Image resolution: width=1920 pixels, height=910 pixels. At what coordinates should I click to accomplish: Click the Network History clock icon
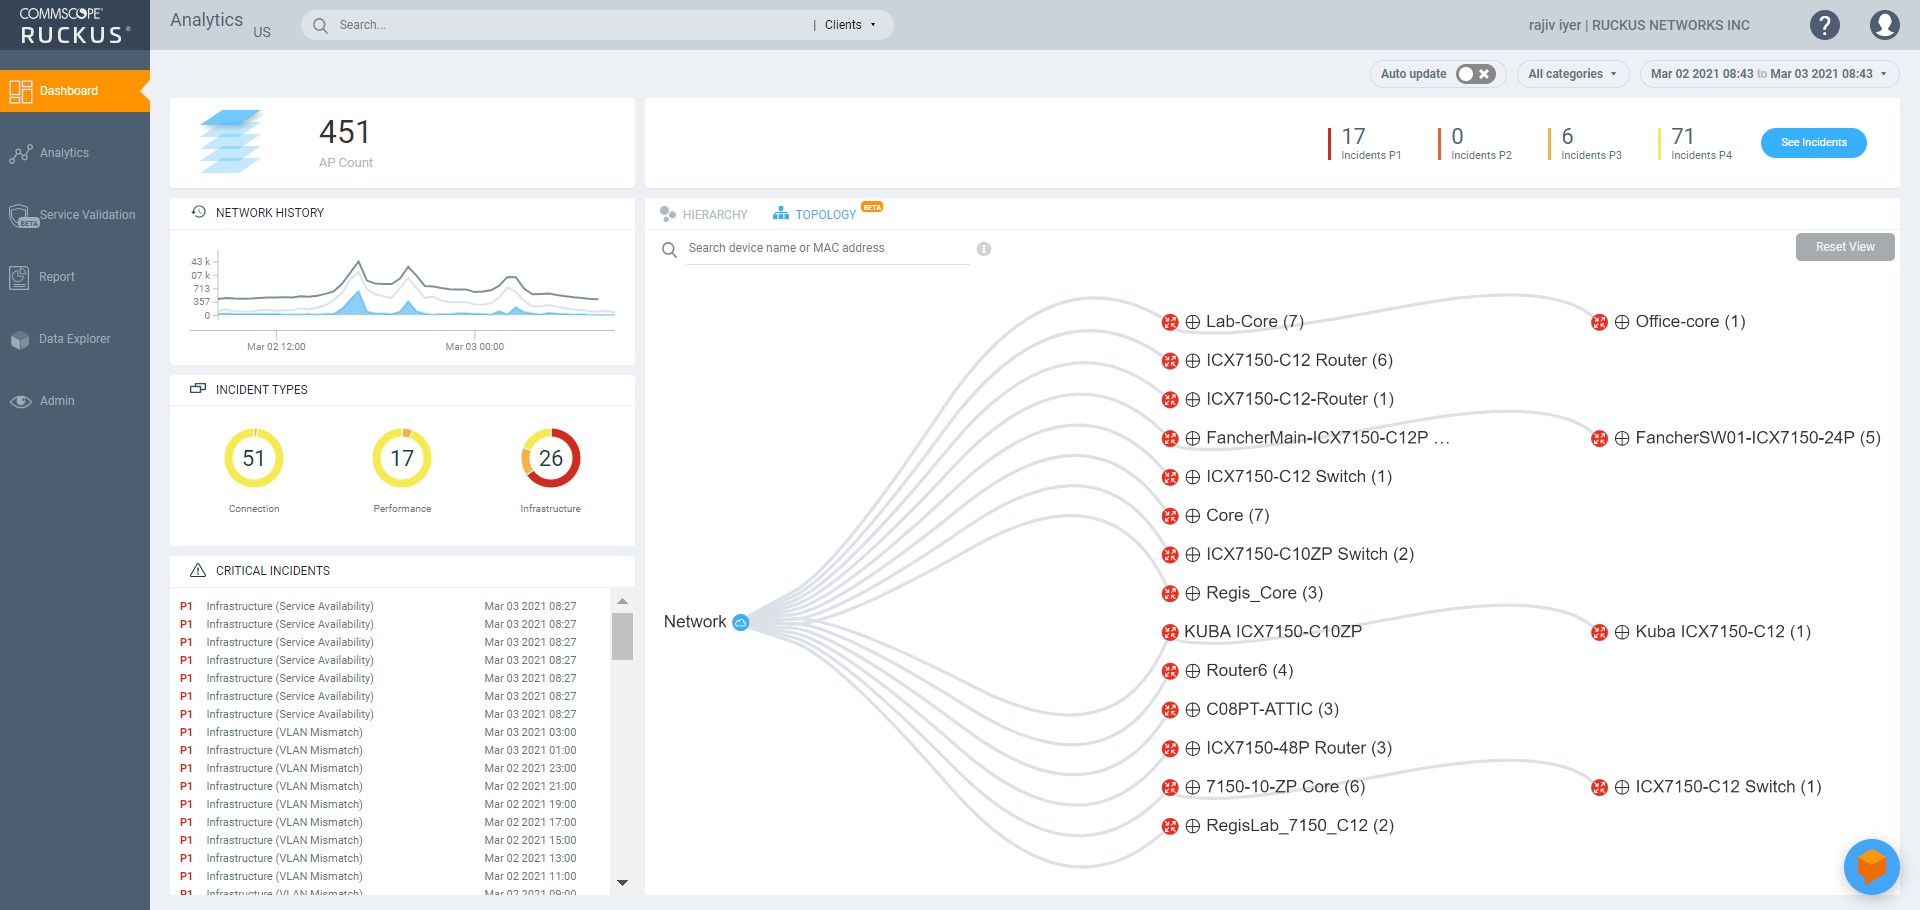(x=198, y=212)
